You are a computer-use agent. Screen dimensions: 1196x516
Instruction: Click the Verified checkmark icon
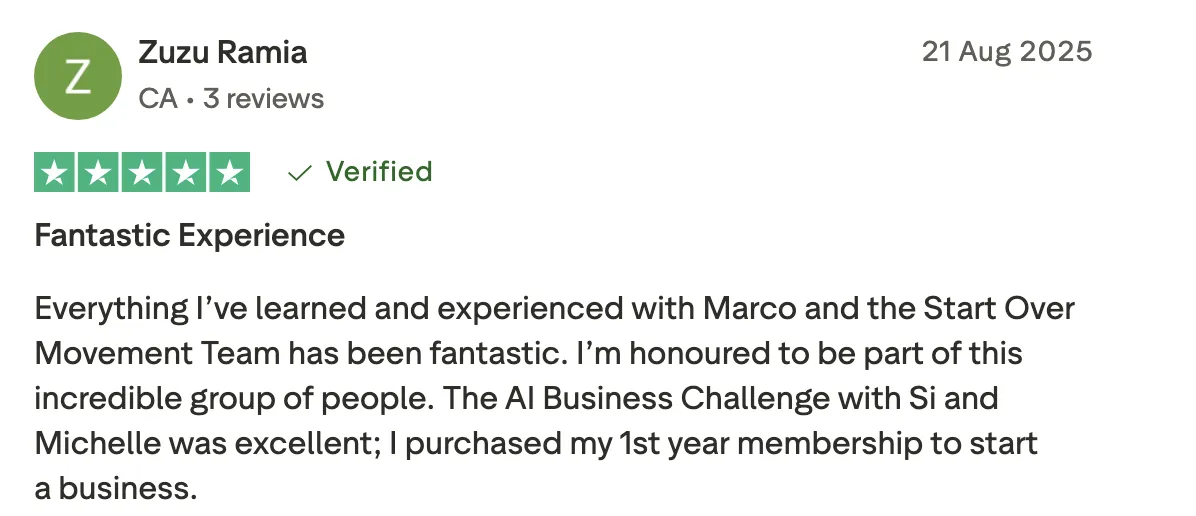pyautogui.click(x=300, y=174)
